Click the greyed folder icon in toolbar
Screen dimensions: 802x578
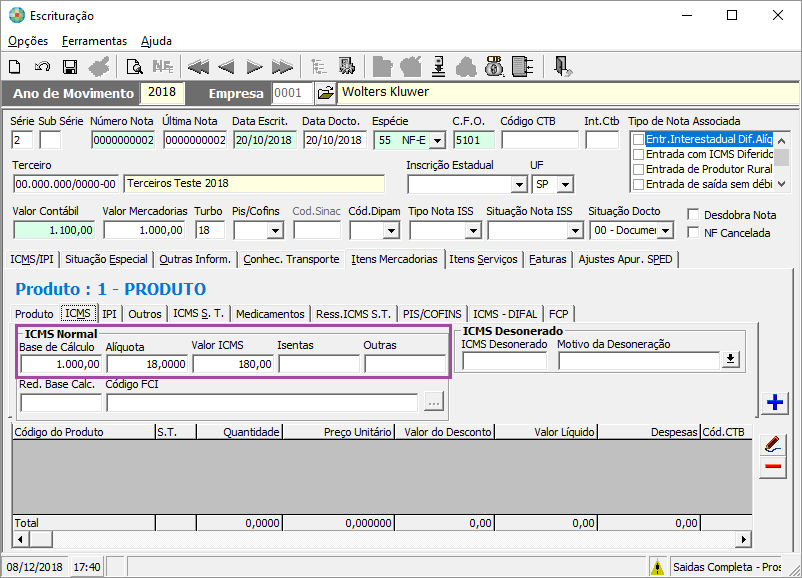pos(383,66)
